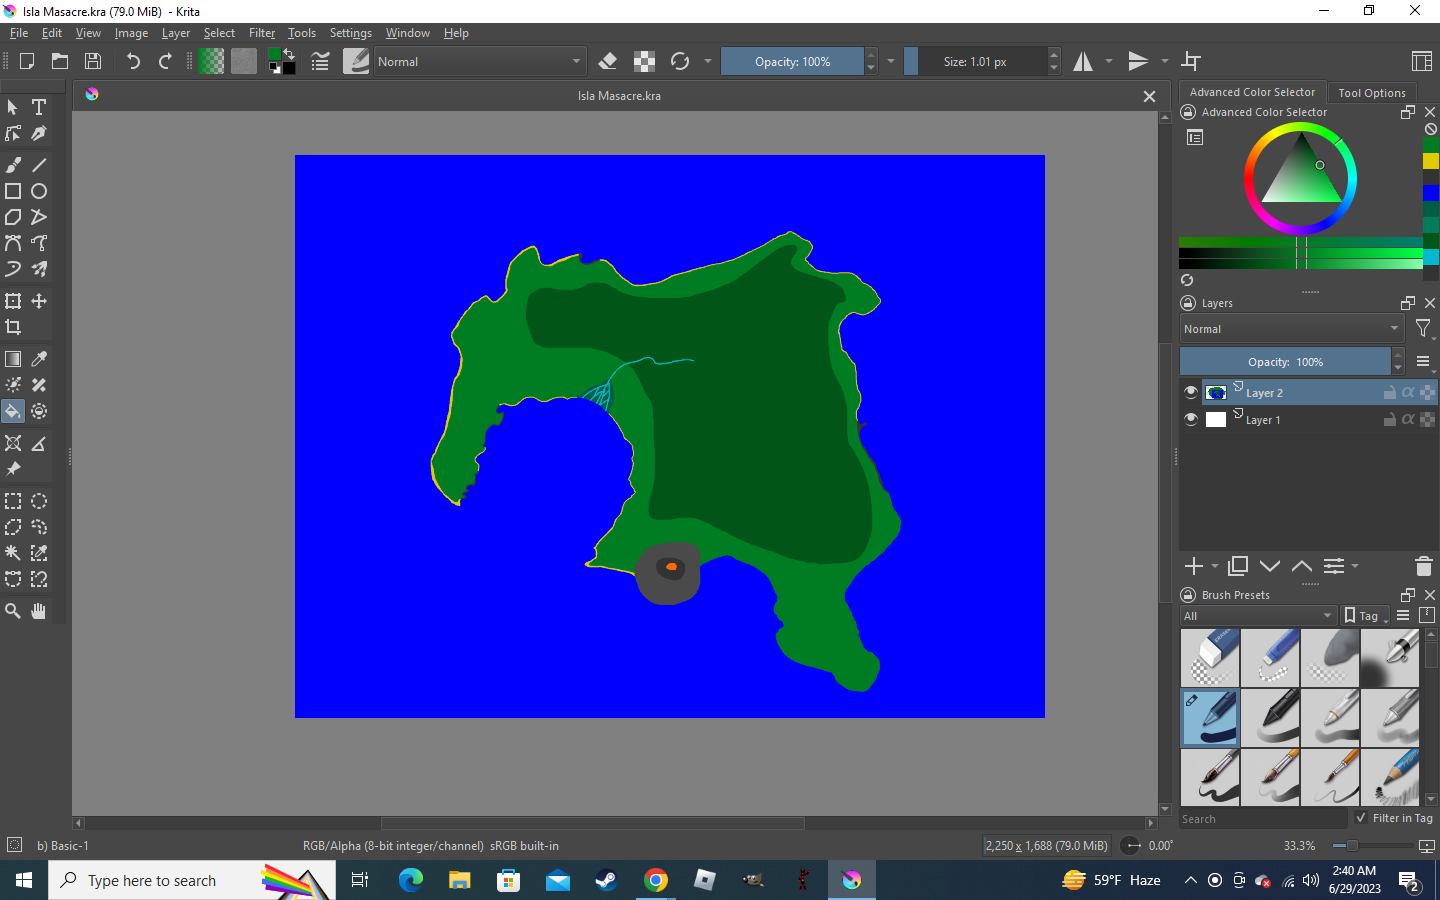
Task: Expand the brush preset All tag dropdown
Action: [1258, 616]
